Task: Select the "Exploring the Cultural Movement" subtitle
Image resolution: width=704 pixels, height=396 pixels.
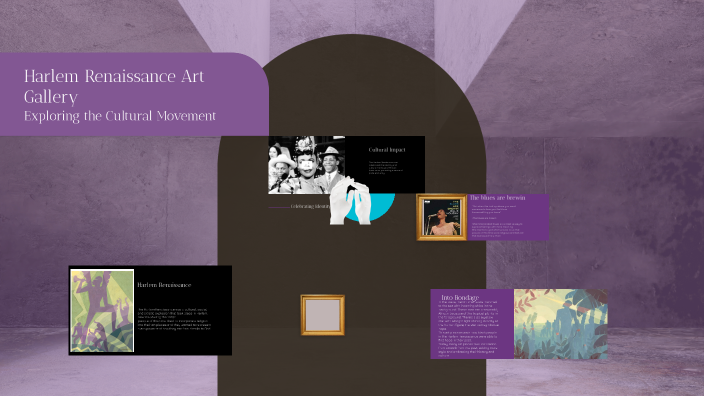Action: tap(120, 116)
